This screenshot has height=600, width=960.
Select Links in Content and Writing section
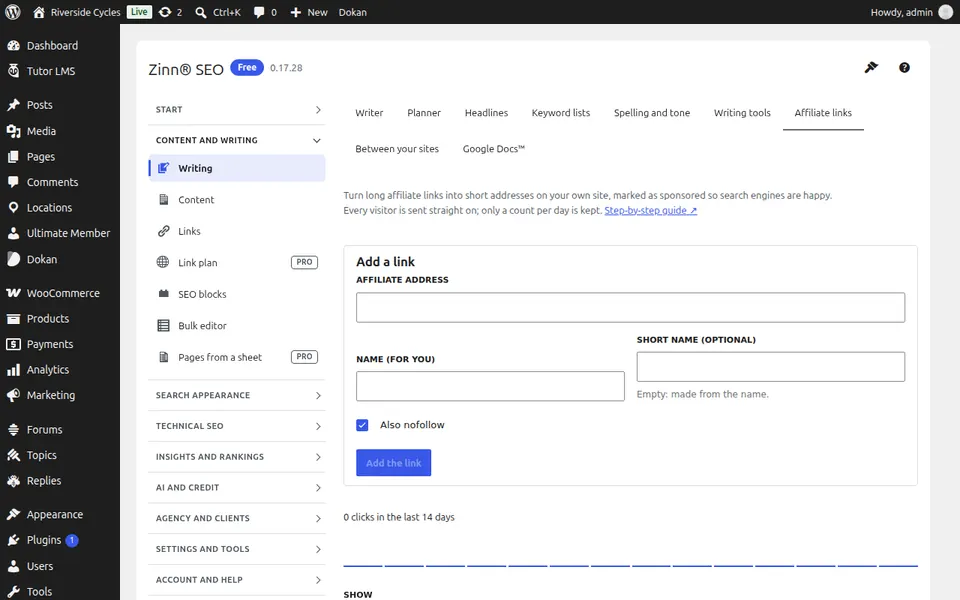236,231
